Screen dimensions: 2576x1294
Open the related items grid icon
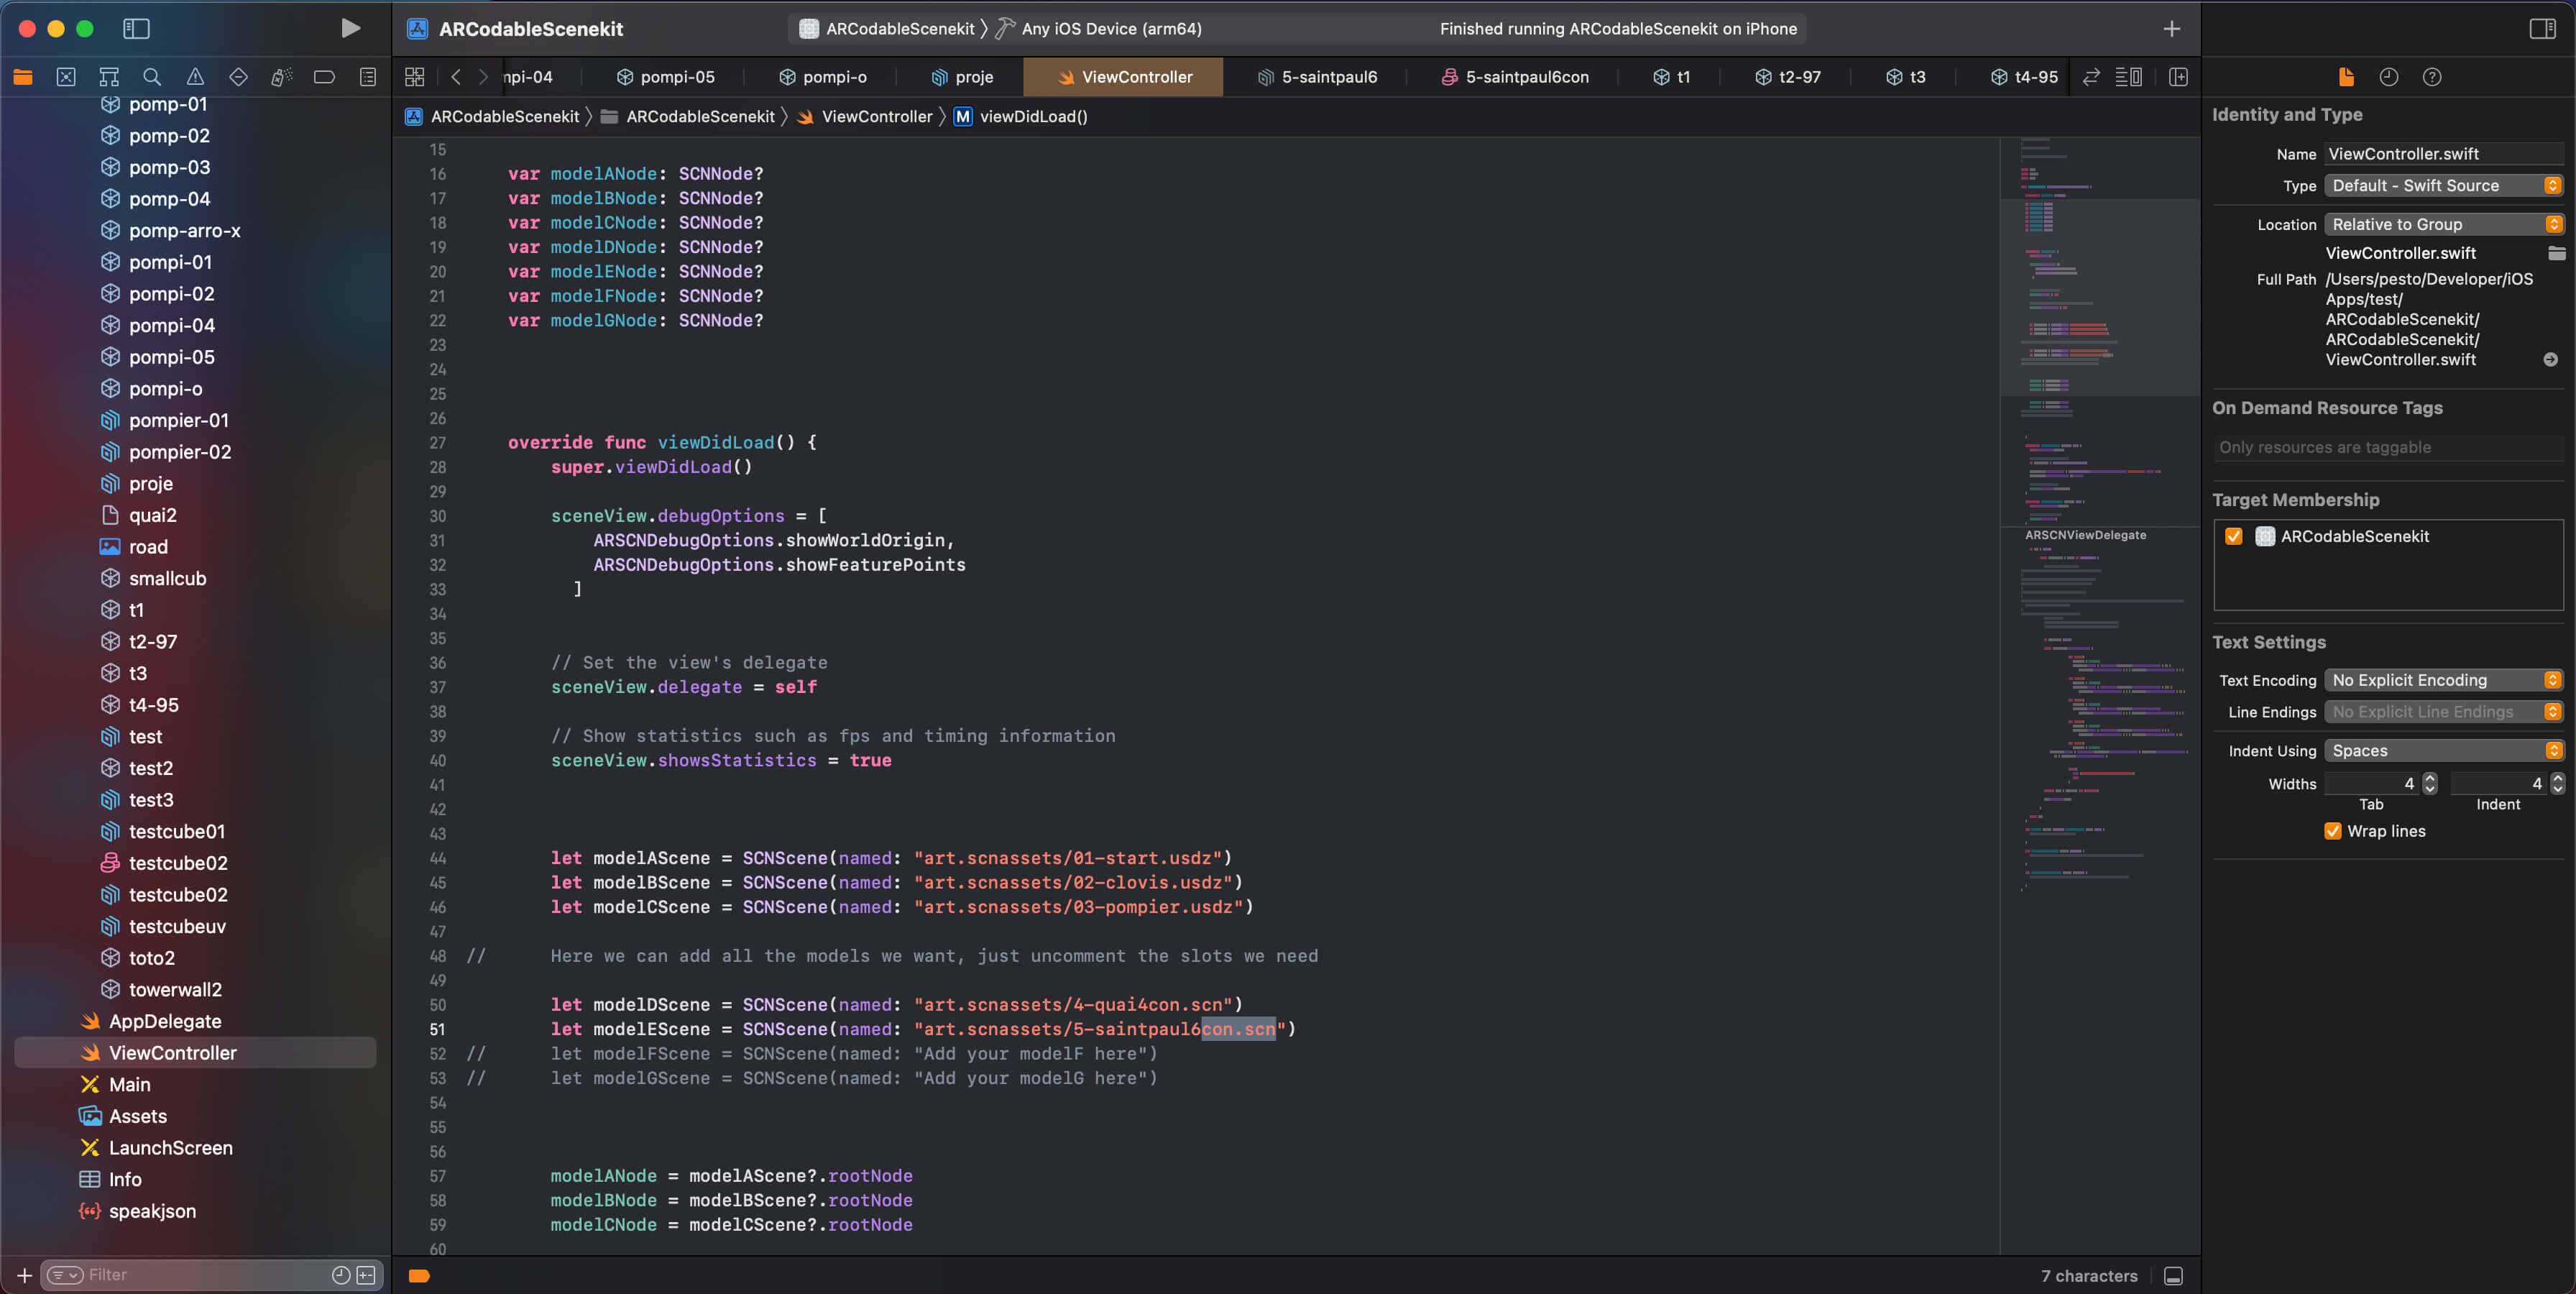pos(414,77)
